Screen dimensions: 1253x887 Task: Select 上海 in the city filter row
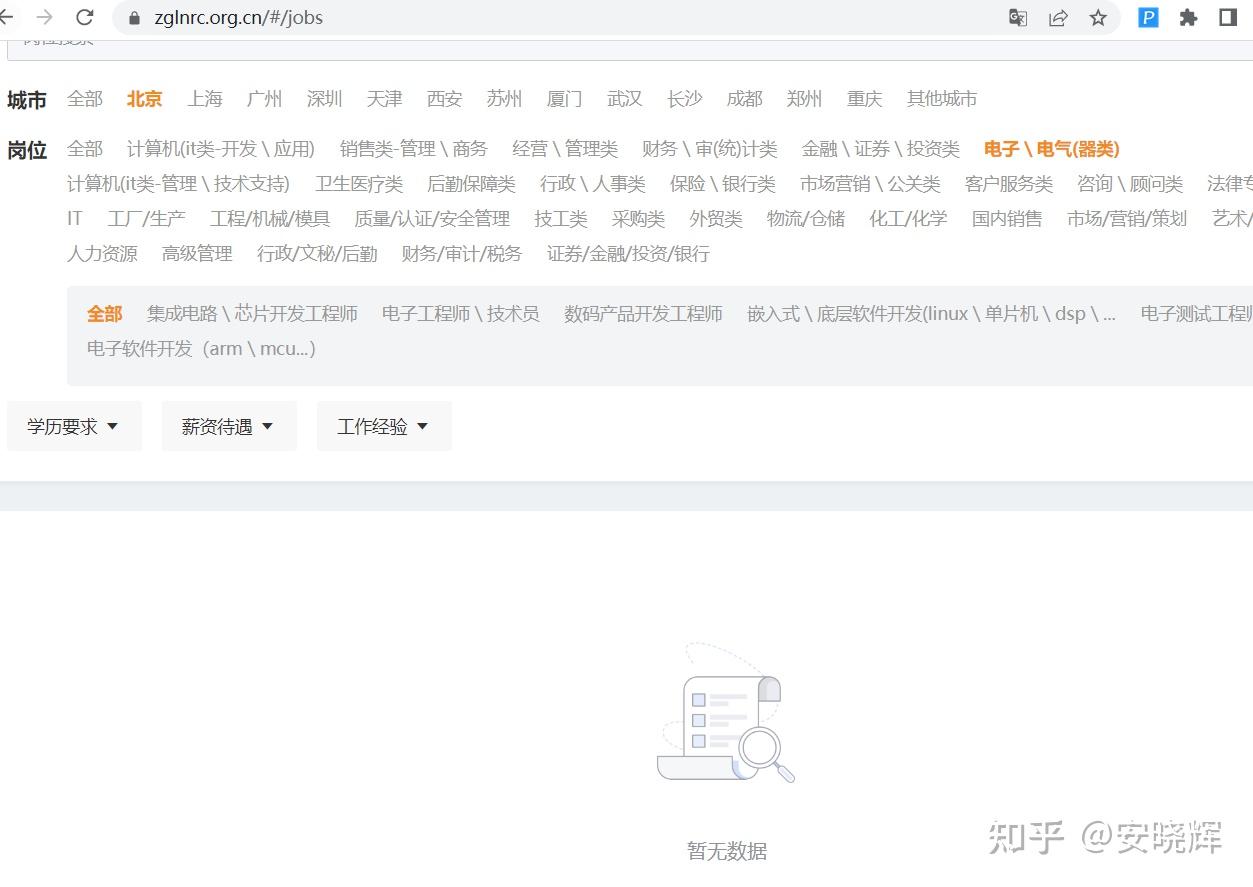click(x=204, y=98)
